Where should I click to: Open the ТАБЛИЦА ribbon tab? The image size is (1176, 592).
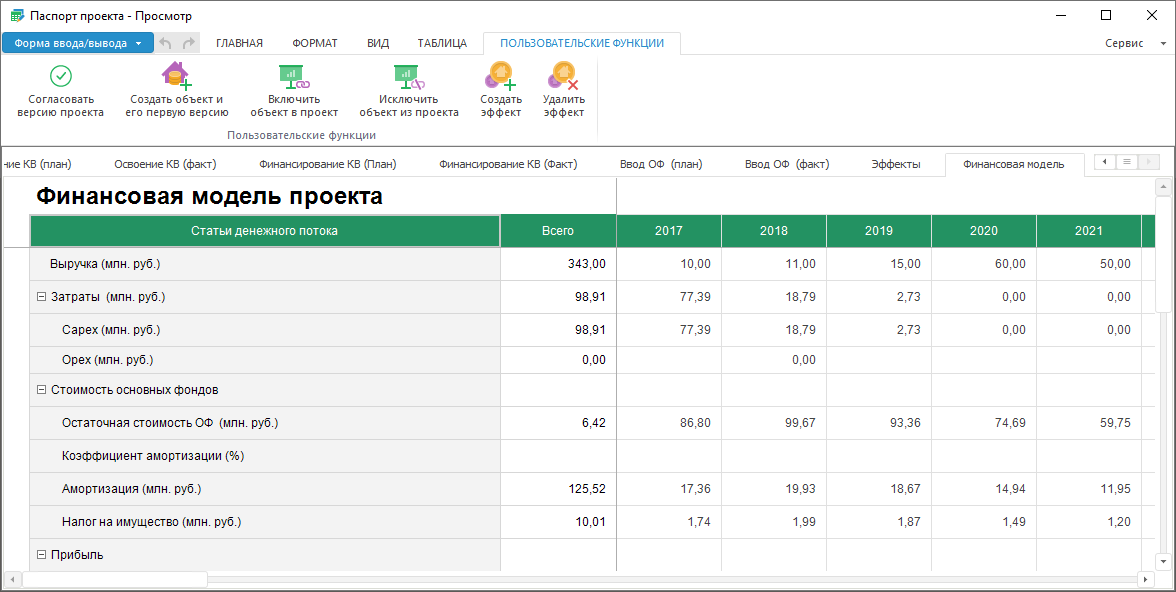tap(442, 43)
